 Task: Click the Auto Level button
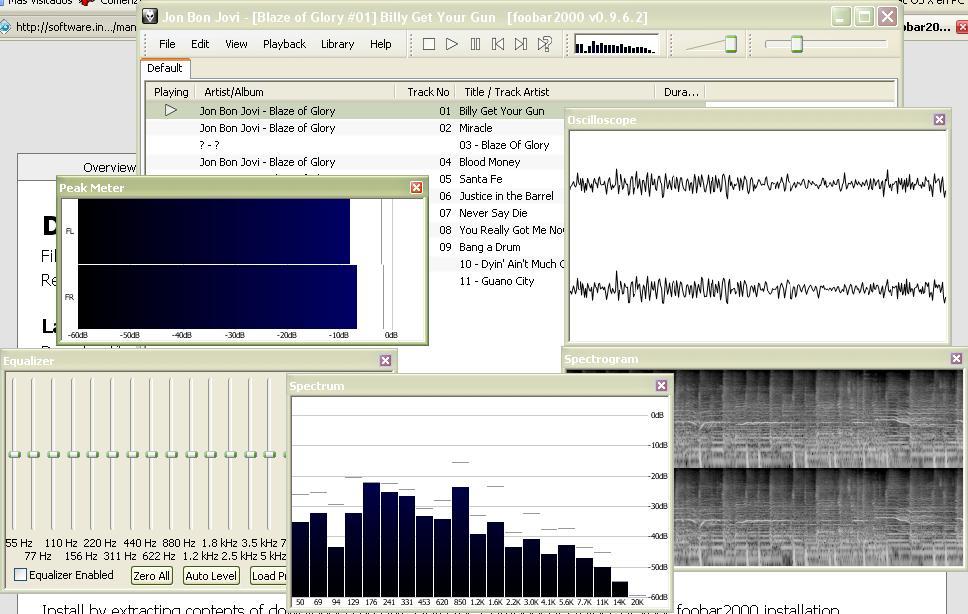click(211, 575)
